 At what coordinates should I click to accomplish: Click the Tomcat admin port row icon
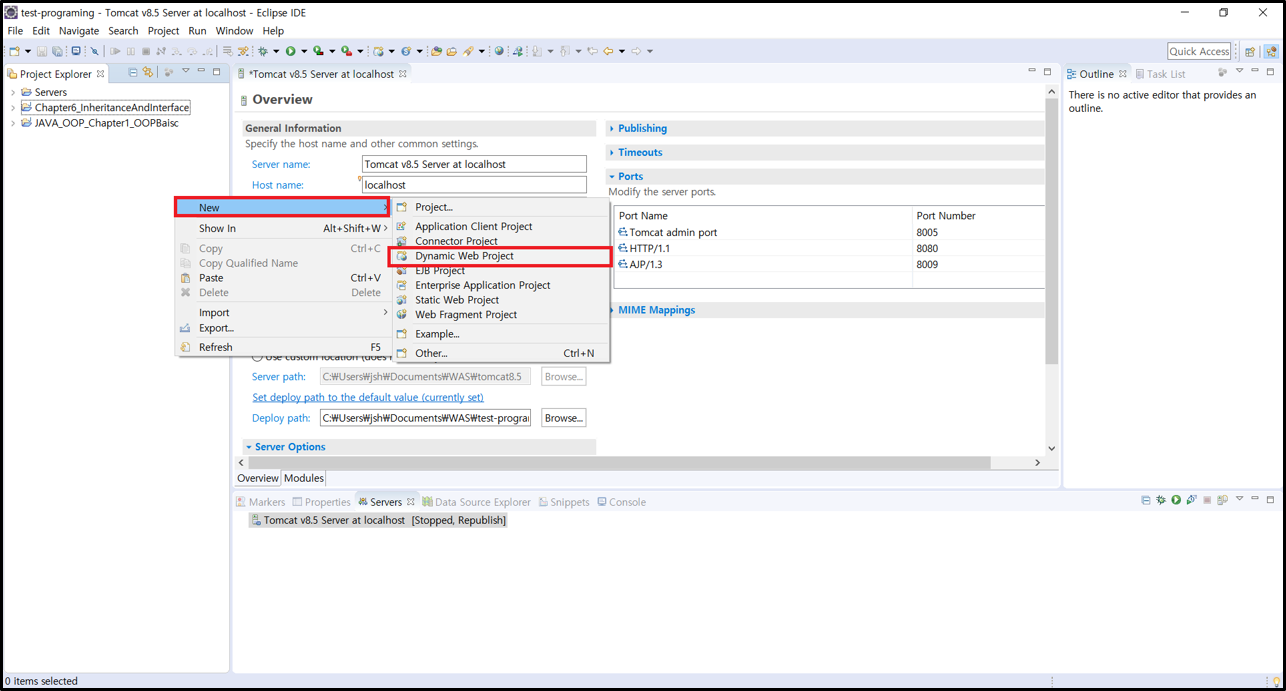(x=622, y=232)
